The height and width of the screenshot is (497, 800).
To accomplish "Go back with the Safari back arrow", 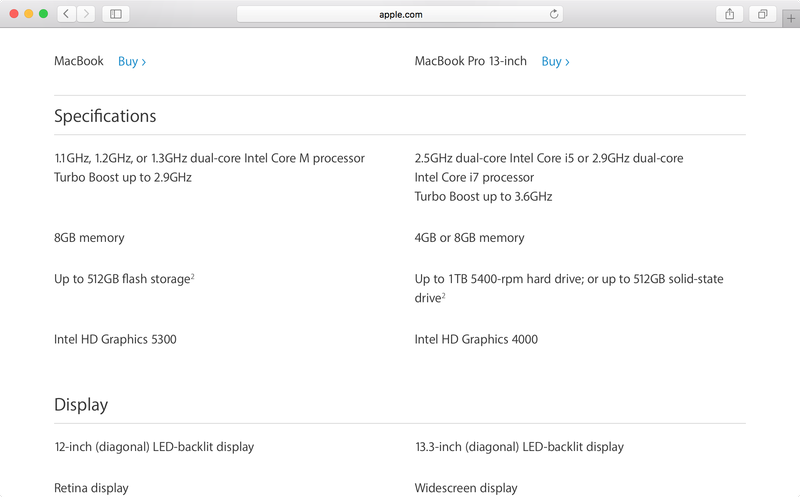I will tap(66, 14).
